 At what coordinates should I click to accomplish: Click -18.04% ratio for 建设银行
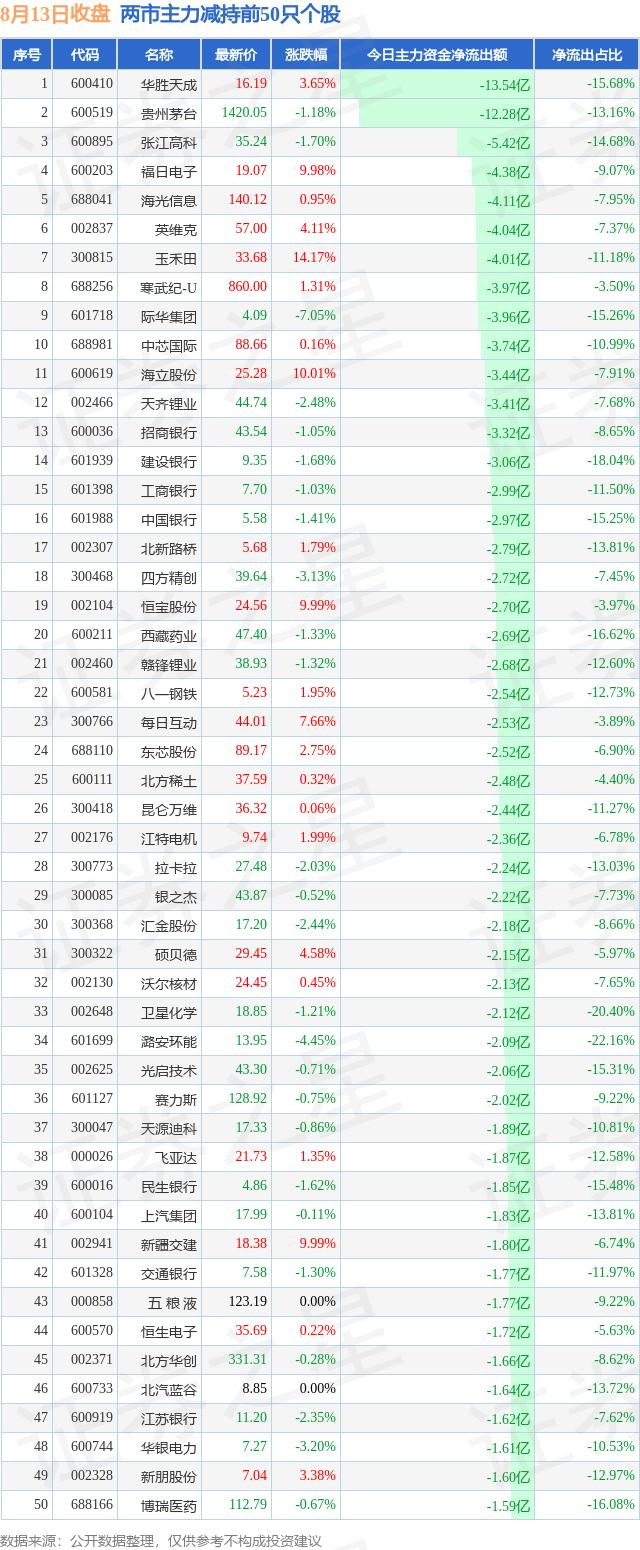(x=610, y=461)
